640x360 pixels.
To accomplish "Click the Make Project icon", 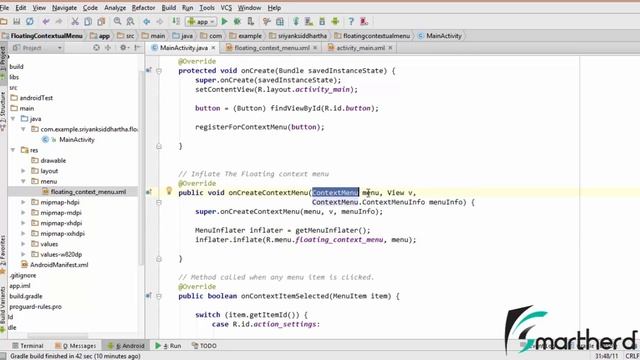I will pos(176,22).
